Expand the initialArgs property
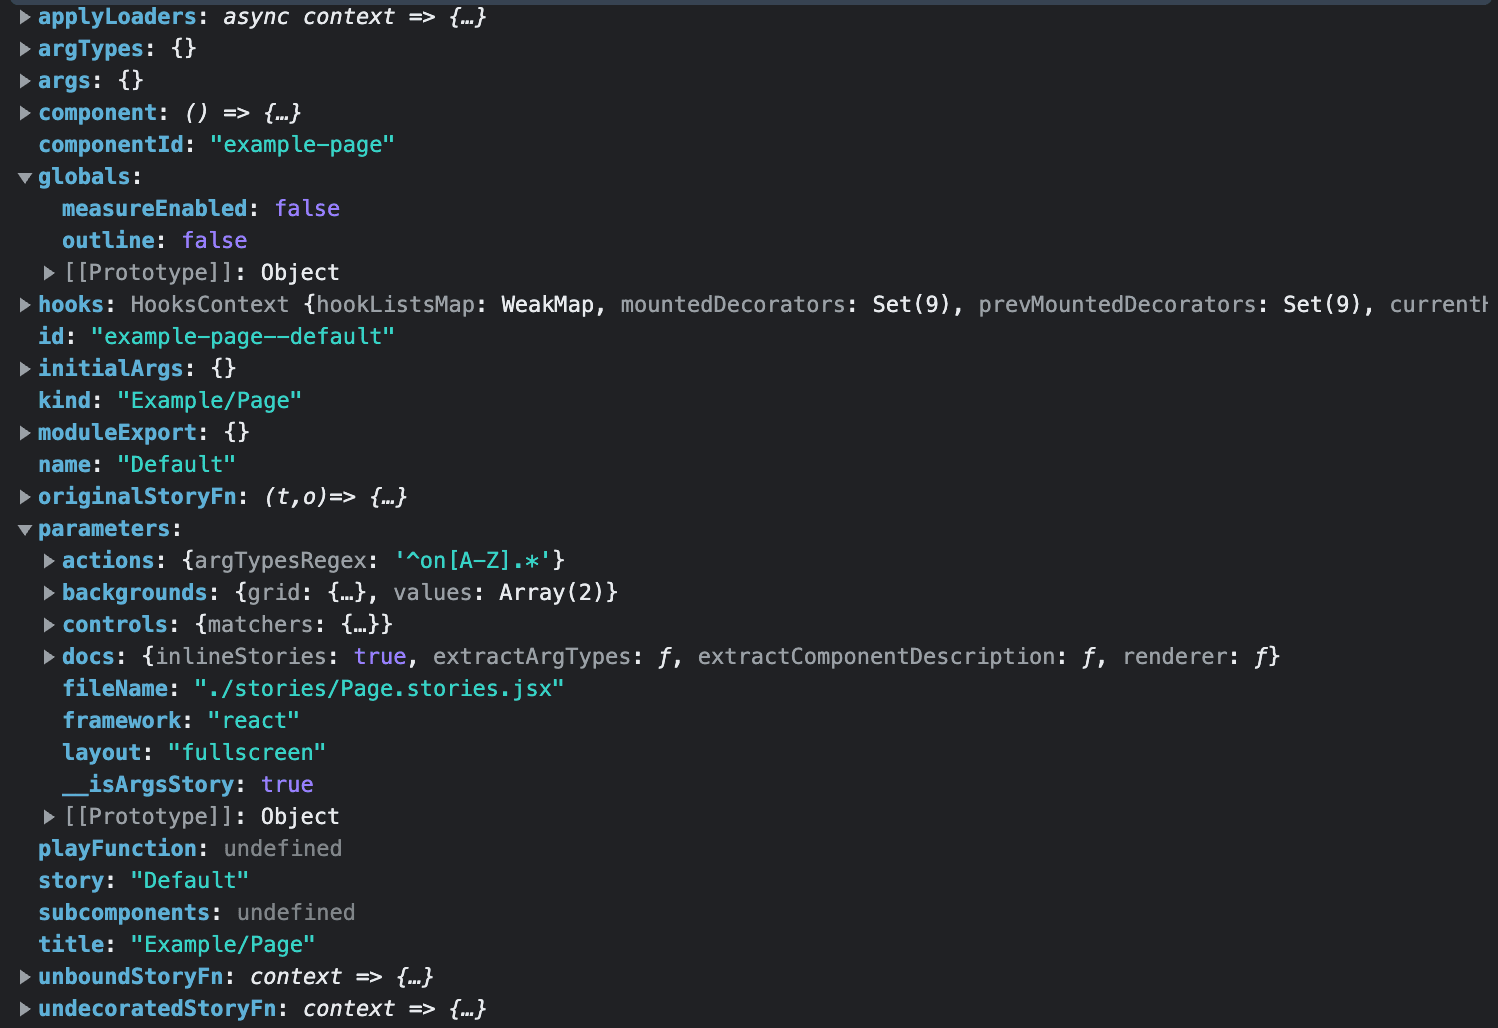This screenshot has height=1028, width=1498. click(25, 368)
